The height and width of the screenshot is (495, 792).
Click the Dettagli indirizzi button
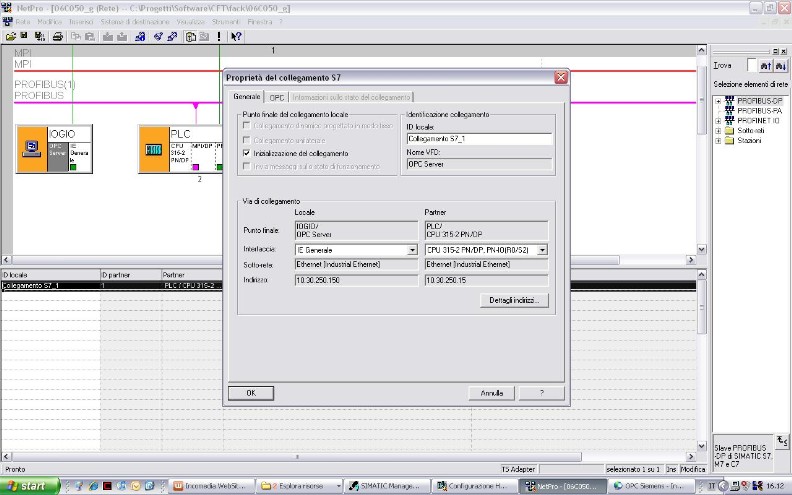click(514, 300)
